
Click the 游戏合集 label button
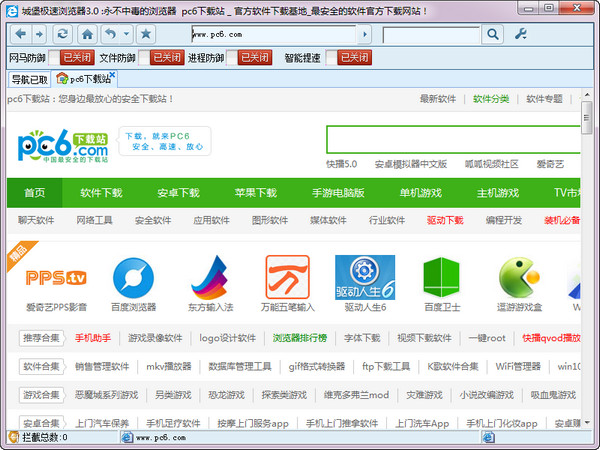tap(41, 395)
